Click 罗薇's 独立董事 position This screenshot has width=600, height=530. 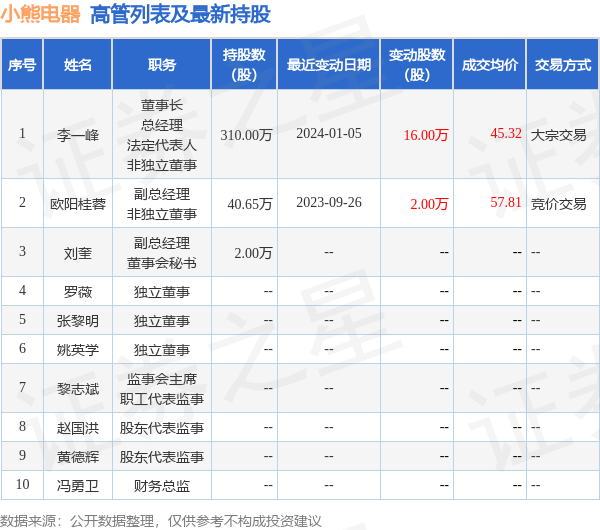[x=162, y=292]
